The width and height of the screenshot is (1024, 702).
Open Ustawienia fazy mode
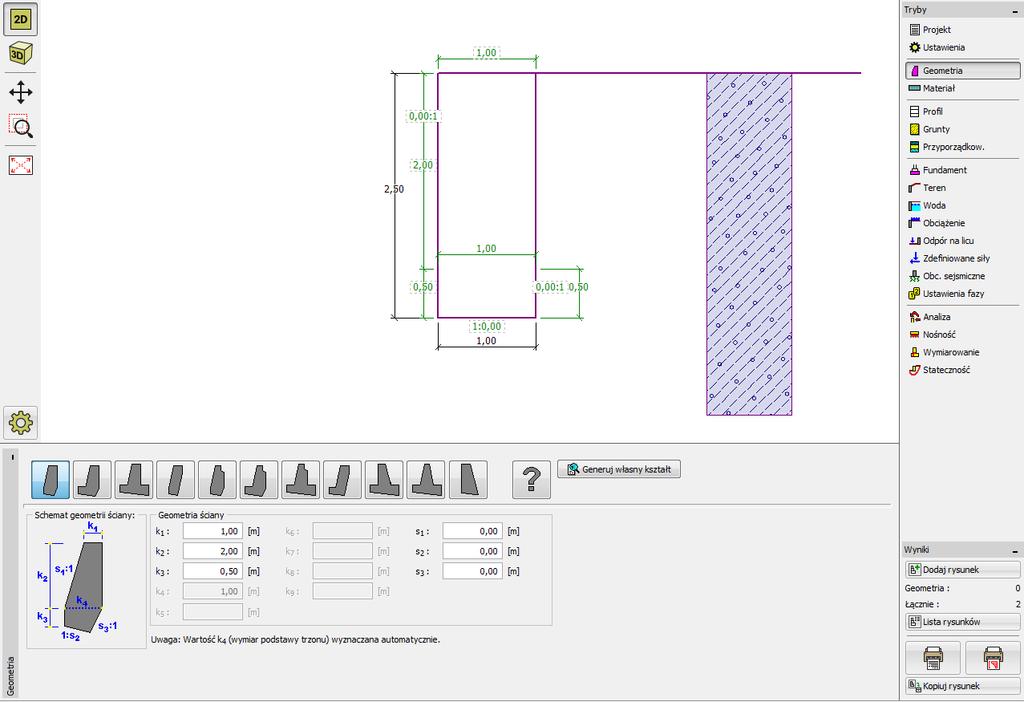click(963, 294)
